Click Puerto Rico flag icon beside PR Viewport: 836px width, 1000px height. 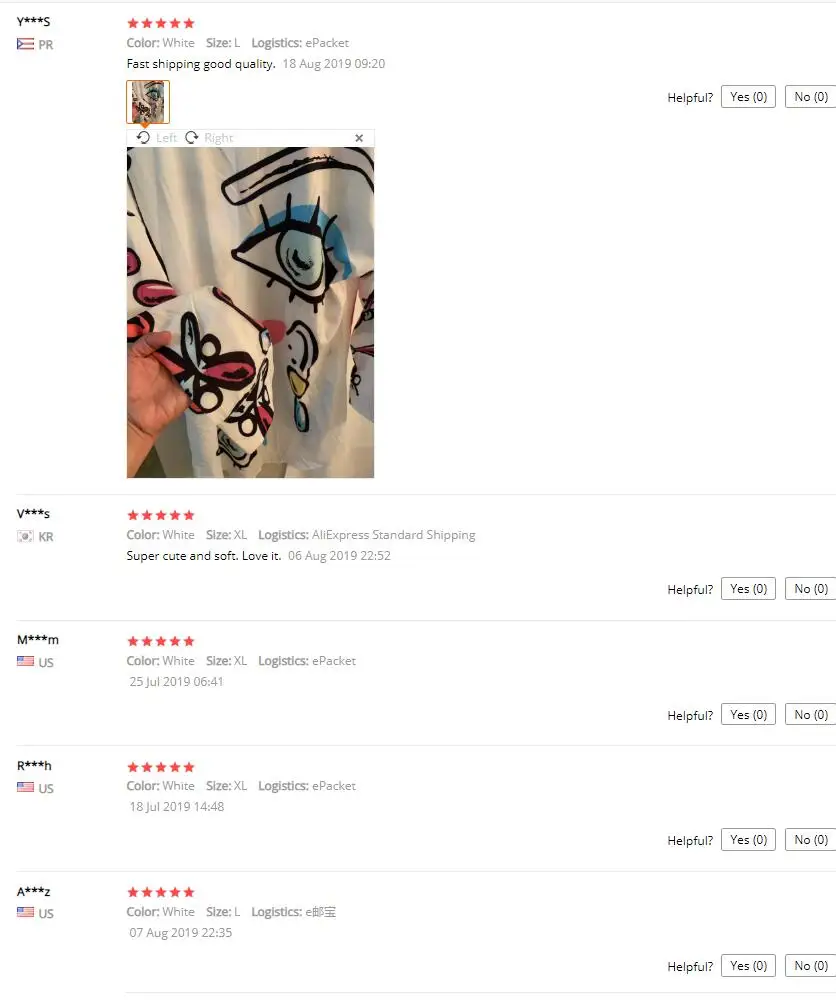[26, 44]
